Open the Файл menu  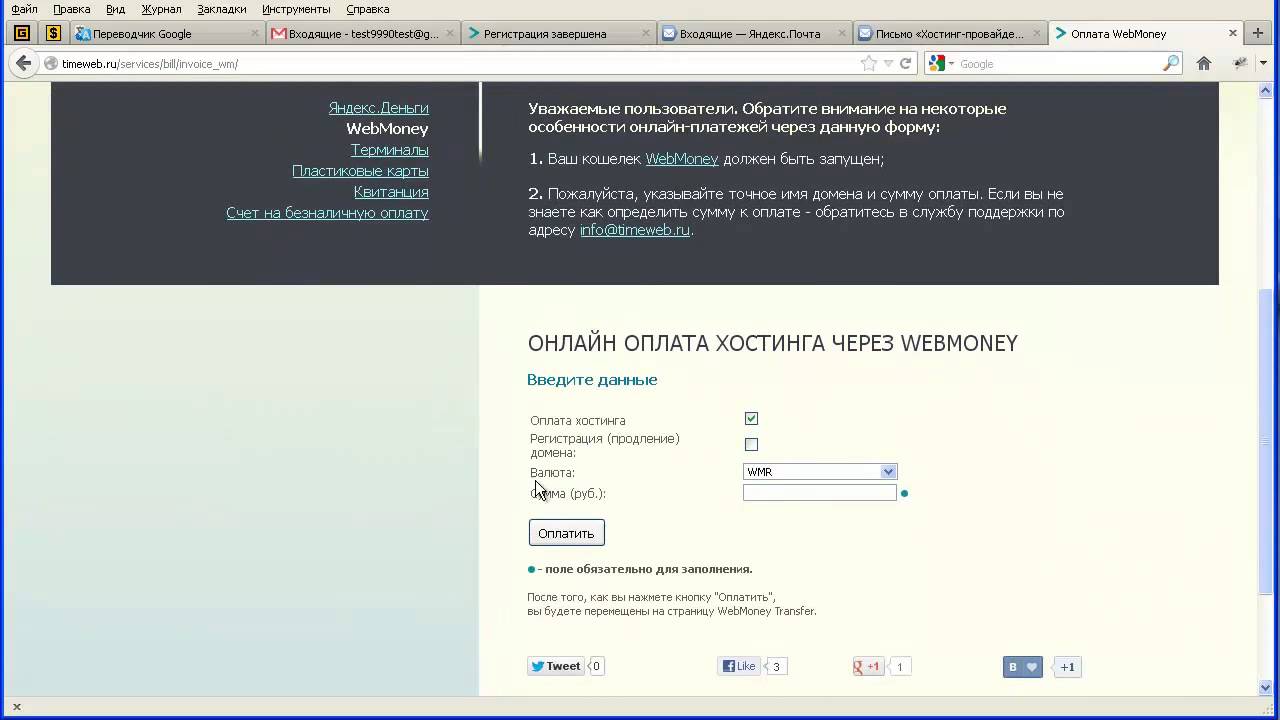click(24, 9)
